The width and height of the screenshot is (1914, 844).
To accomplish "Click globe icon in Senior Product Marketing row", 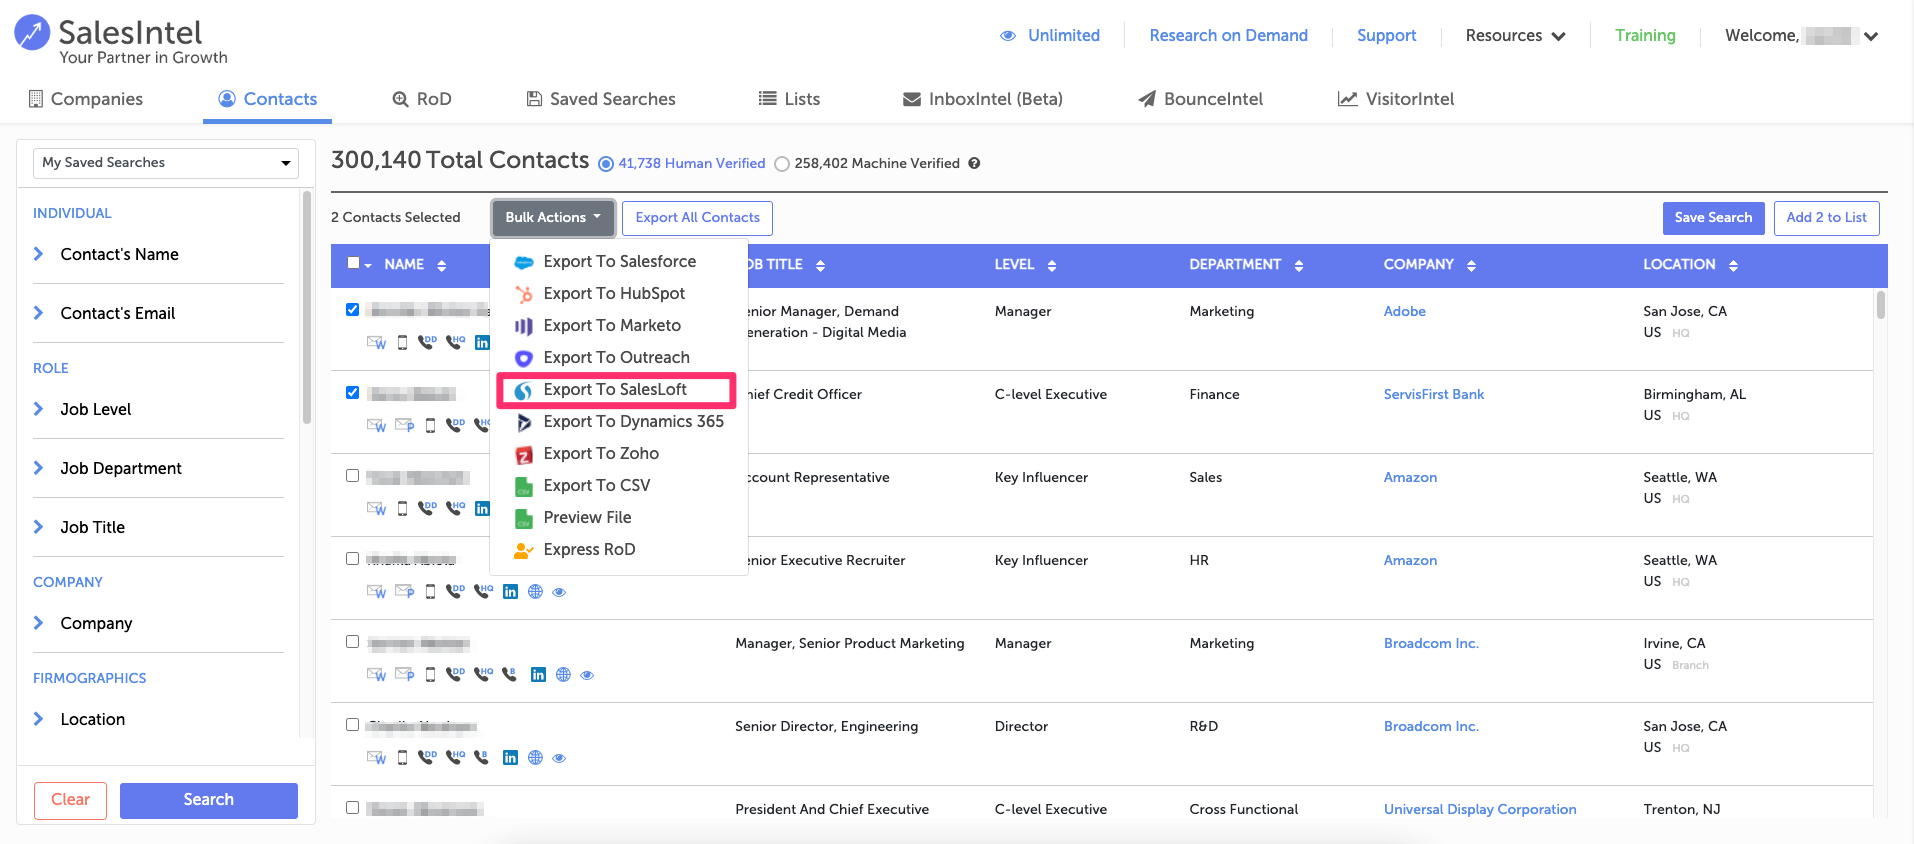I will (x=563, y=674).
